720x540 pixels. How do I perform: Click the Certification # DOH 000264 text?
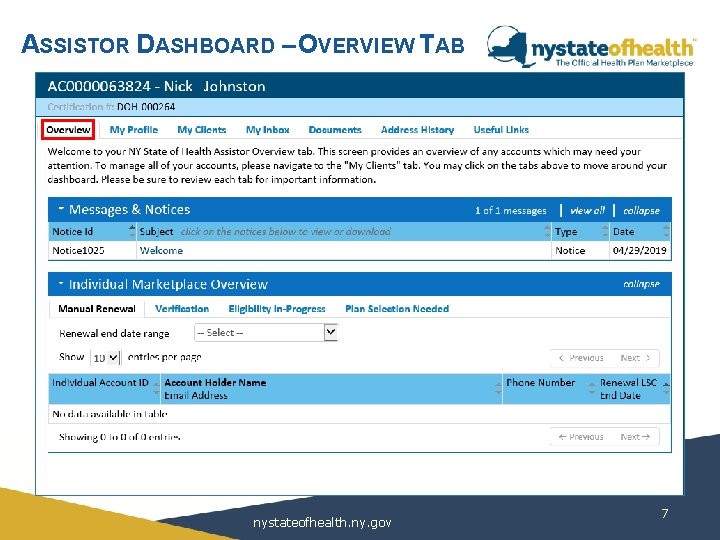point(111,107)
